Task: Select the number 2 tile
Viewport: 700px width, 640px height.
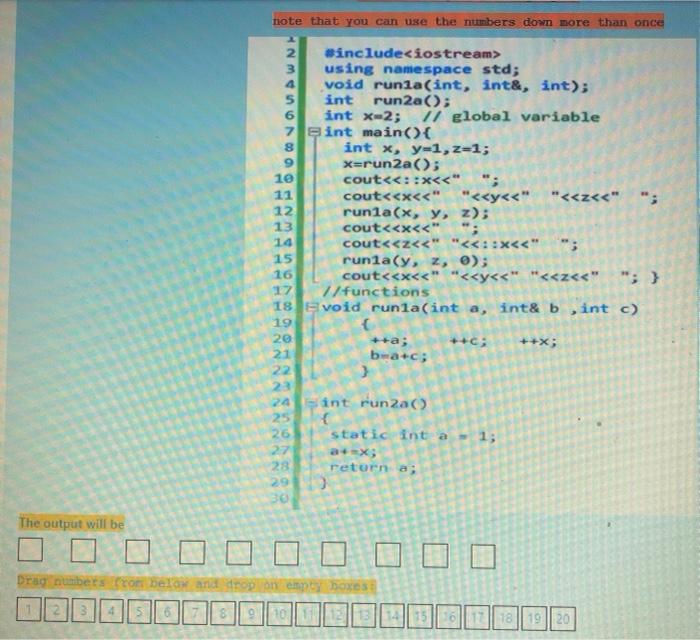Action: (x=56, y=611)
